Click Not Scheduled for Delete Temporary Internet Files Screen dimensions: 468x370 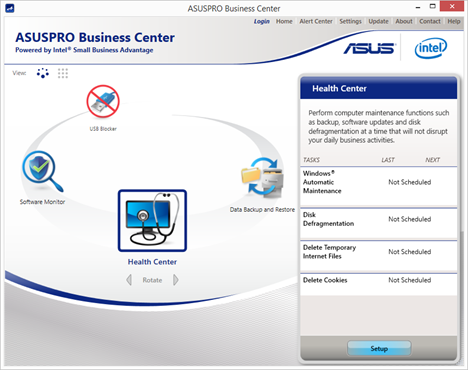[x=410, y=252]
